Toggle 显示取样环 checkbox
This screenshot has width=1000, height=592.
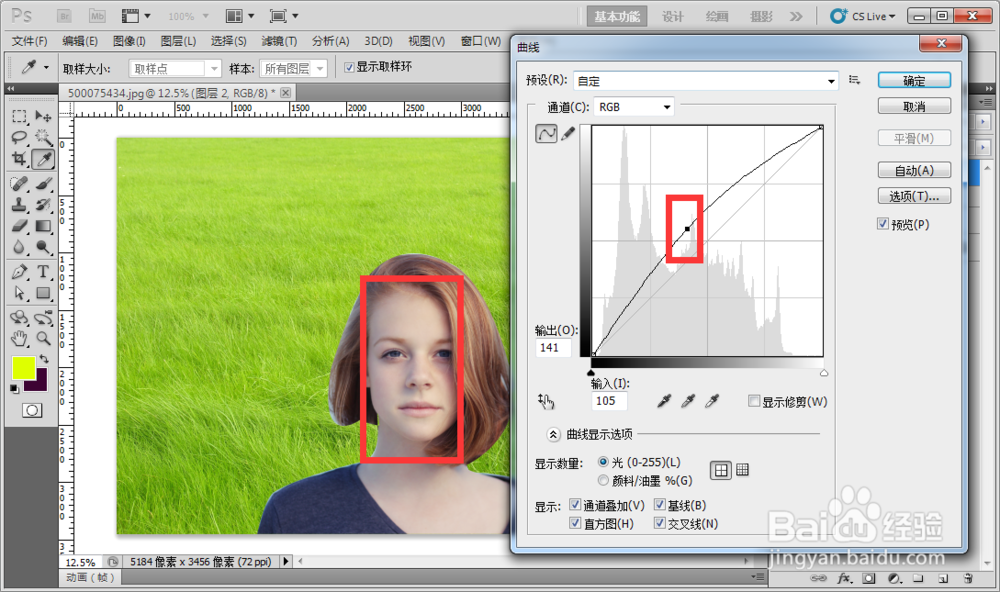click(349, 68)
